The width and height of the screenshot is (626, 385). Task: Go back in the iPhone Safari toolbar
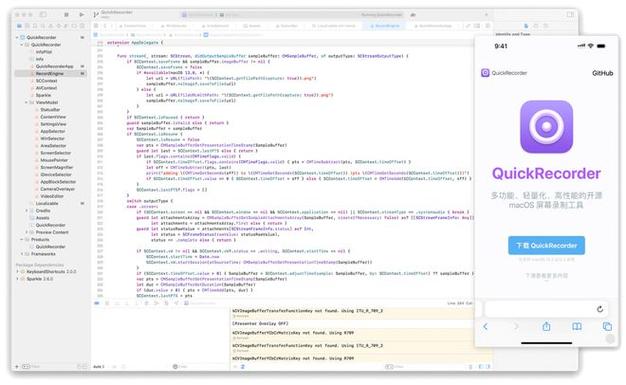click(x=485, y=326)
